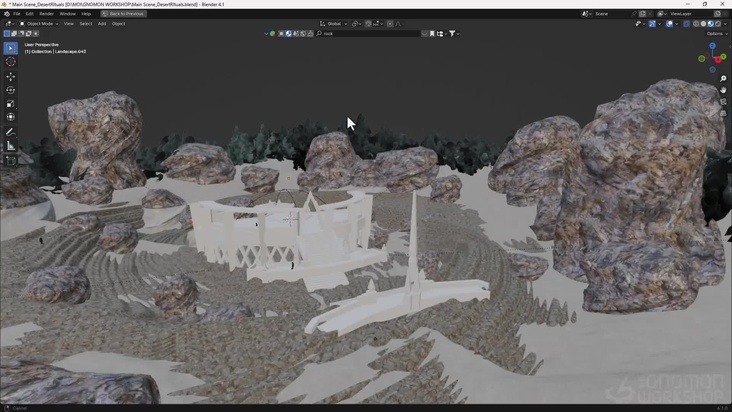Toggle snapping magnet button
732x412 pixels.
click(368, 23)
